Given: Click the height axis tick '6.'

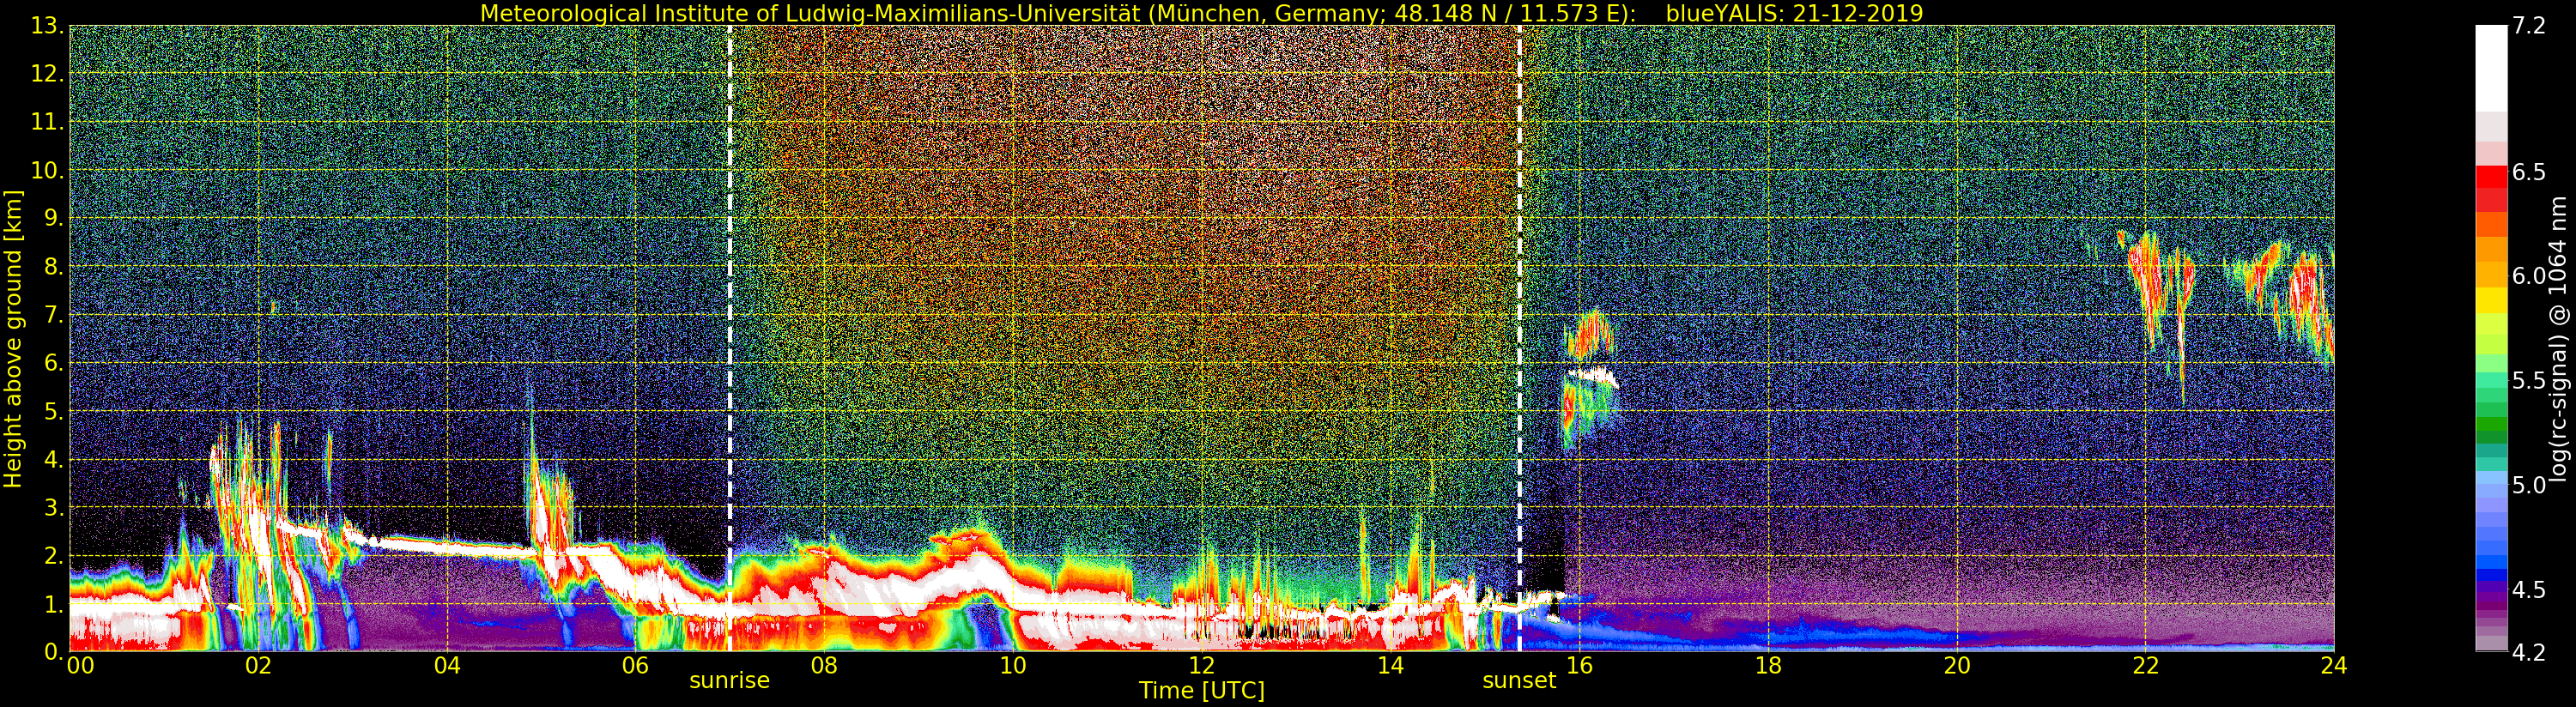Looking at the screenshot, I should [x=53, y=363].
